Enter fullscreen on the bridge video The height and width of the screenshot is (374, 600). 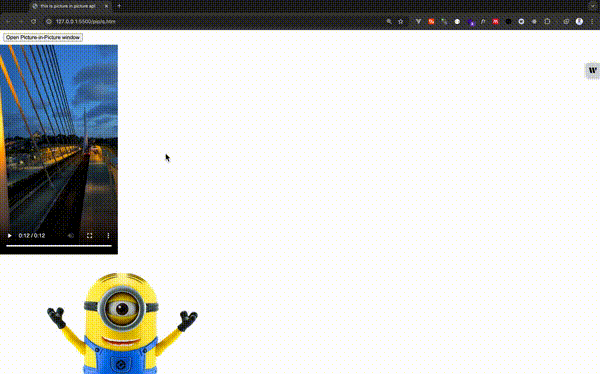(90, 235)
